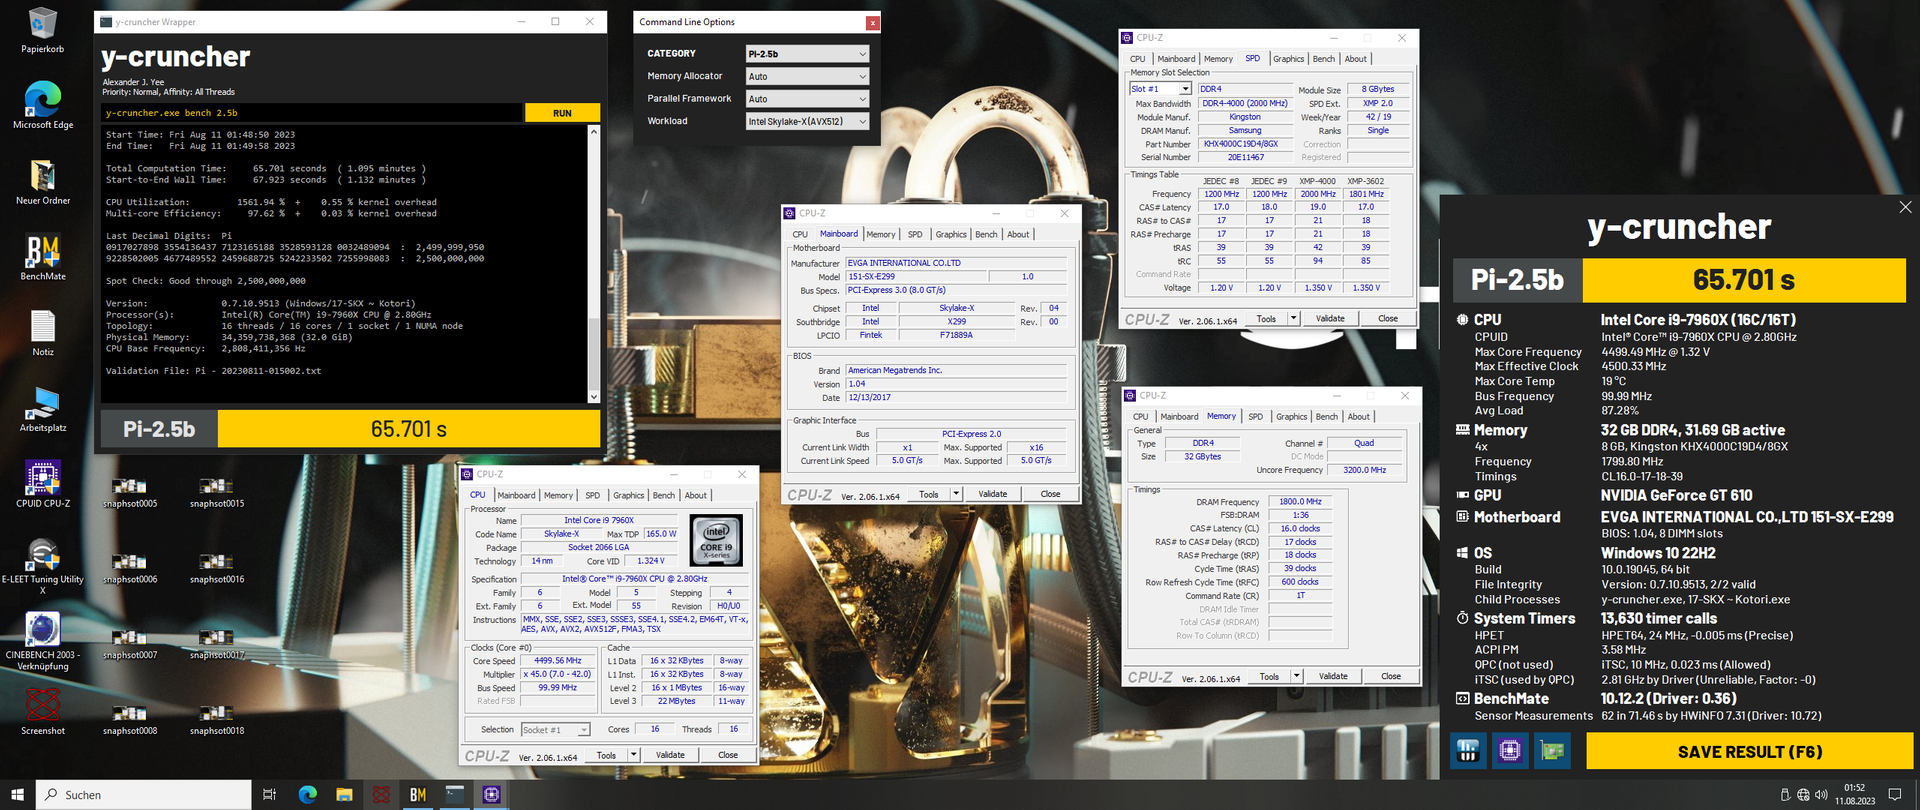The height and width of the screenshot is (810, 1920).
Task: Open the Screenshot desktop shortcut
Action: 43,712
